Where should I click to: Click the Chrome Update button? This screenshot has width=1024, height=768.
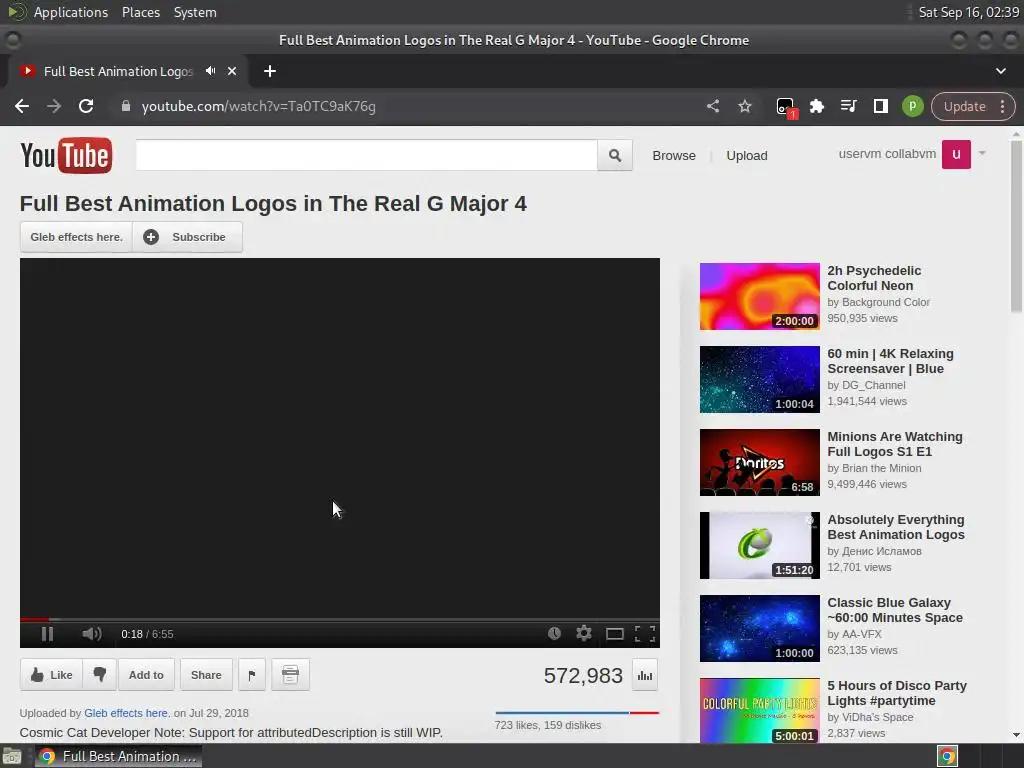click(x=965, y=106)
